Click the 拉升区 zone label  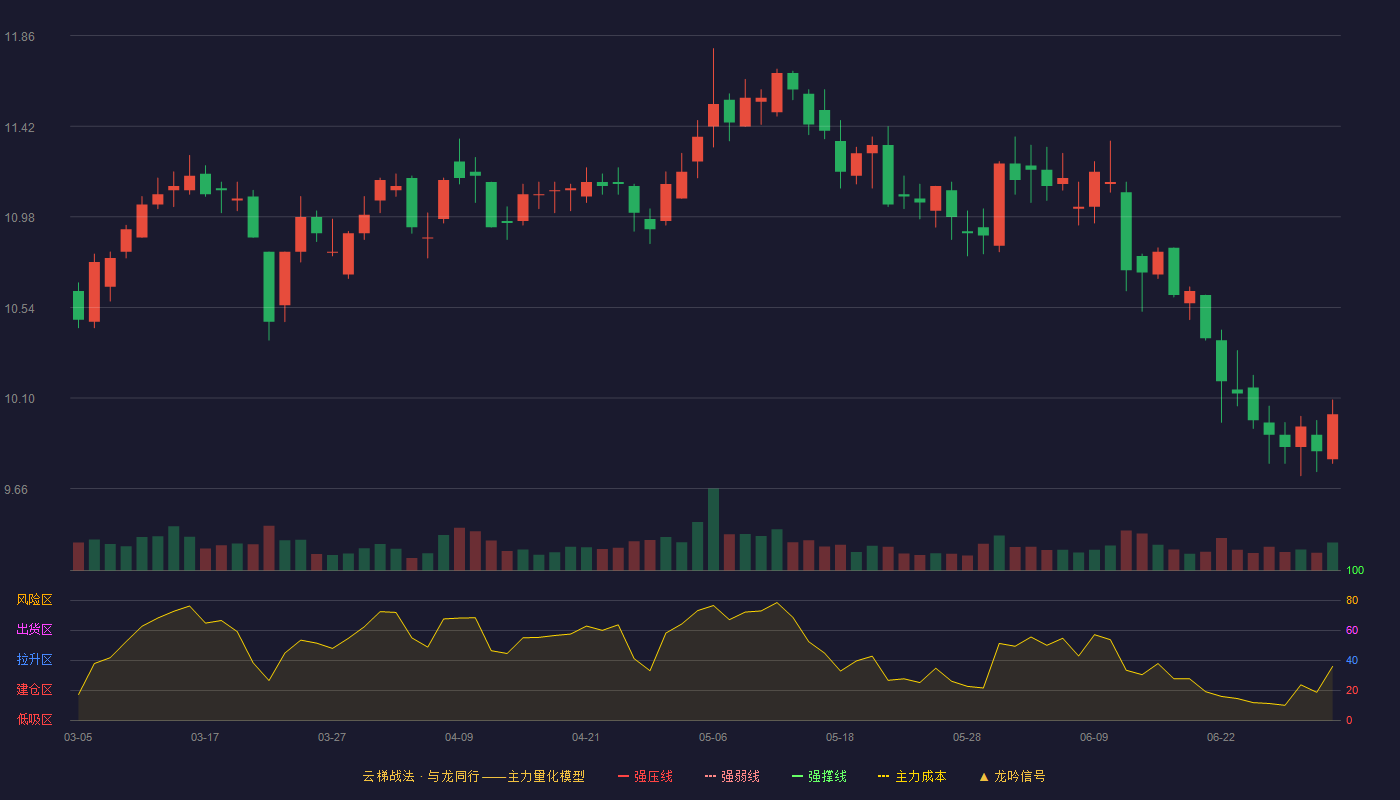[34, 660]
